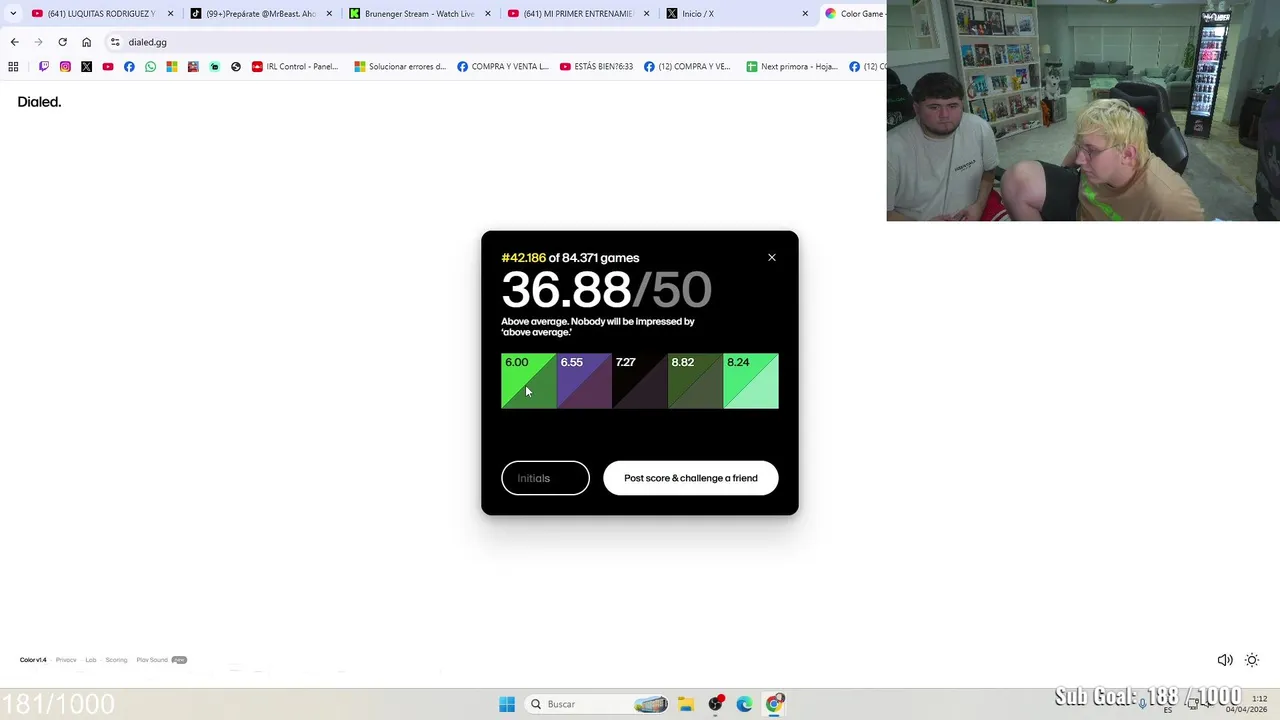Switch to Color Game tab
The width and height of the screenshot is (1280, 720).
point(853,14)
